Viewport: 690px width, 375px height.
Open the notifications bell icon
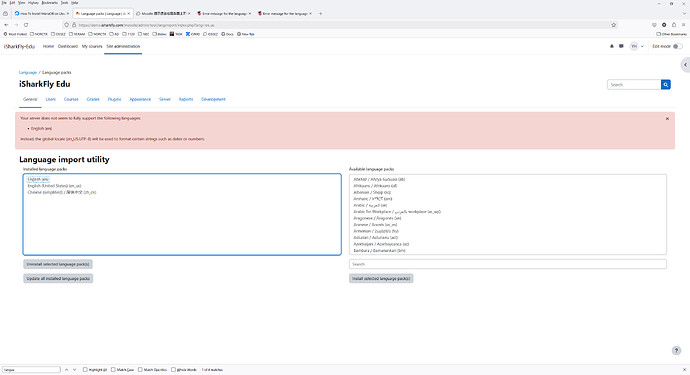click(612, 46)
